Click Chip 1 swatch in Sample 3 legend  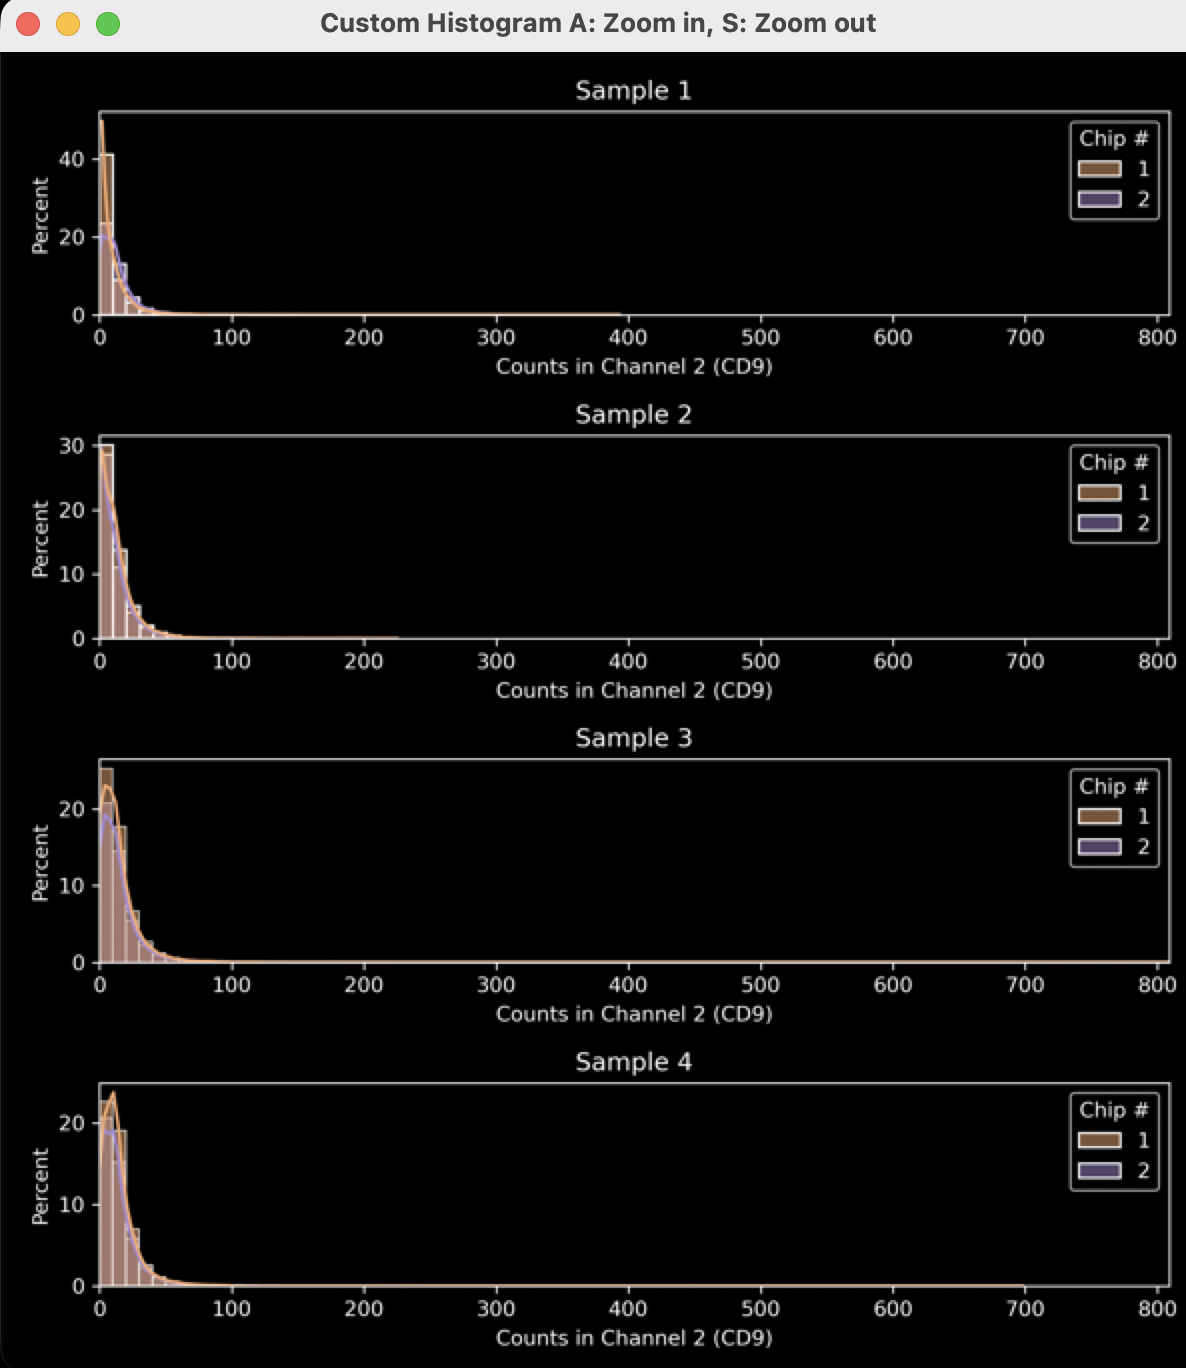1099,817
